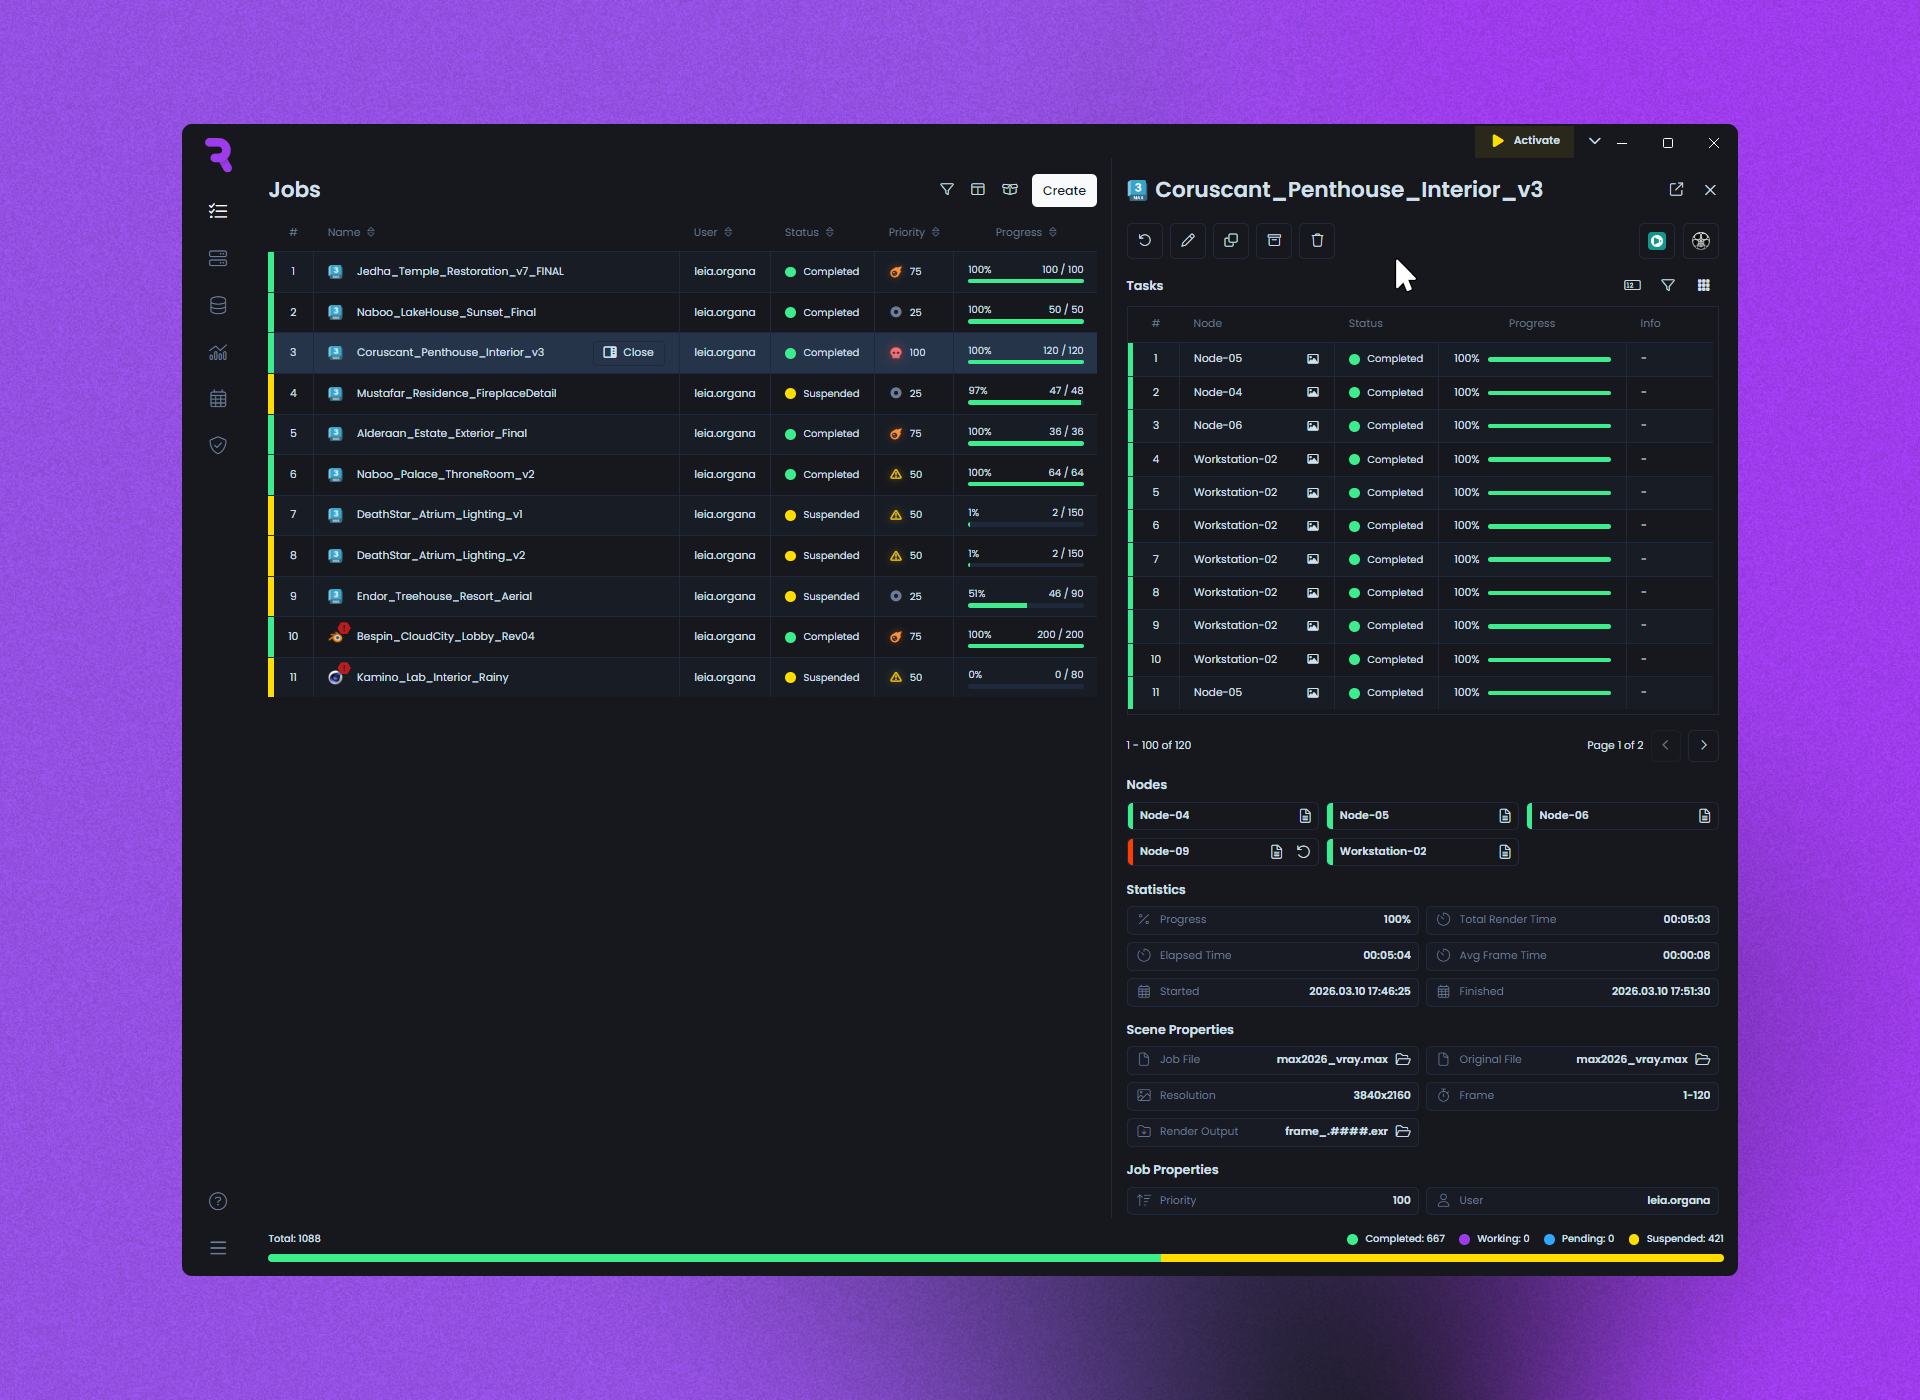Duplicate the job with the copy icon
This screenshot has width=1920, height=1400.
1231,240
